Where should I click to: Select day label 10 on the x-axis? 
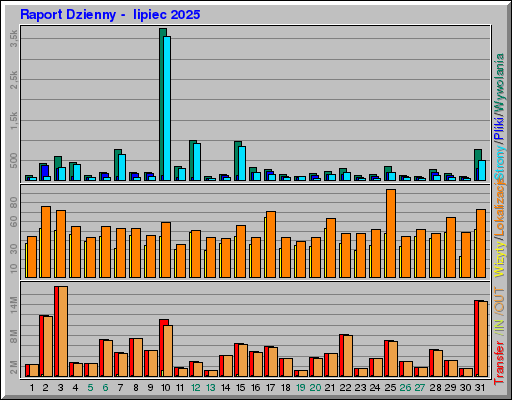165,388
